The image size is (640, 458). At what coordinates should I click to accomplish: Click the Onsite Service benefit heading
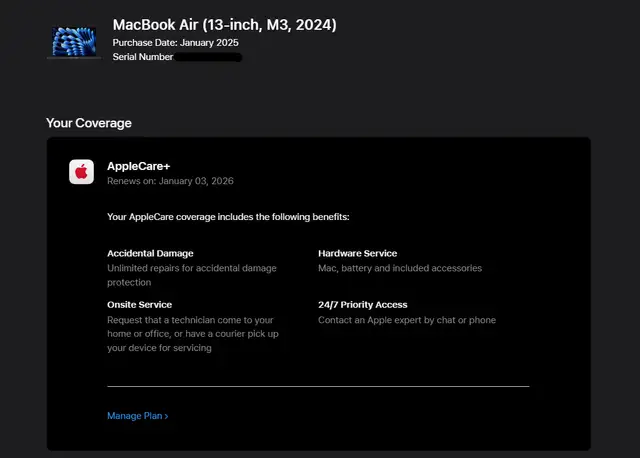click(x=140, y=305)
